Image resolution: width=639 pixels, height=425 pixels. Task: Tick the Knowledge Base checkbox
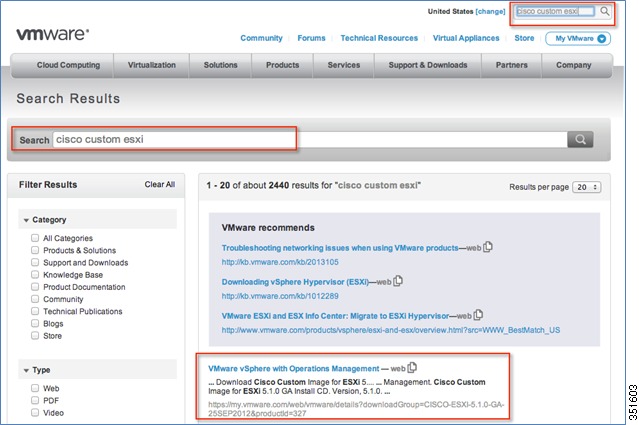click(x=35, y=275)
